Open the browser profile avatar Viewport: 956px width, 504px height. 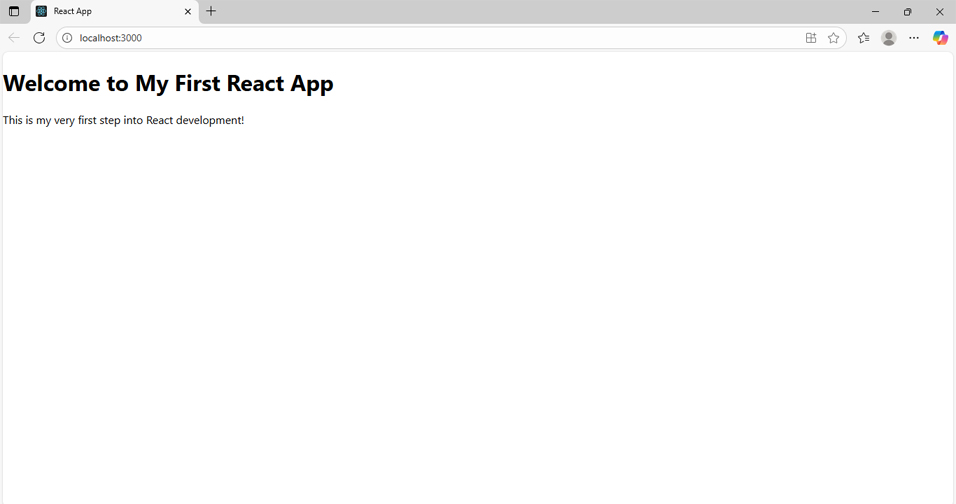tap(889, 38)
